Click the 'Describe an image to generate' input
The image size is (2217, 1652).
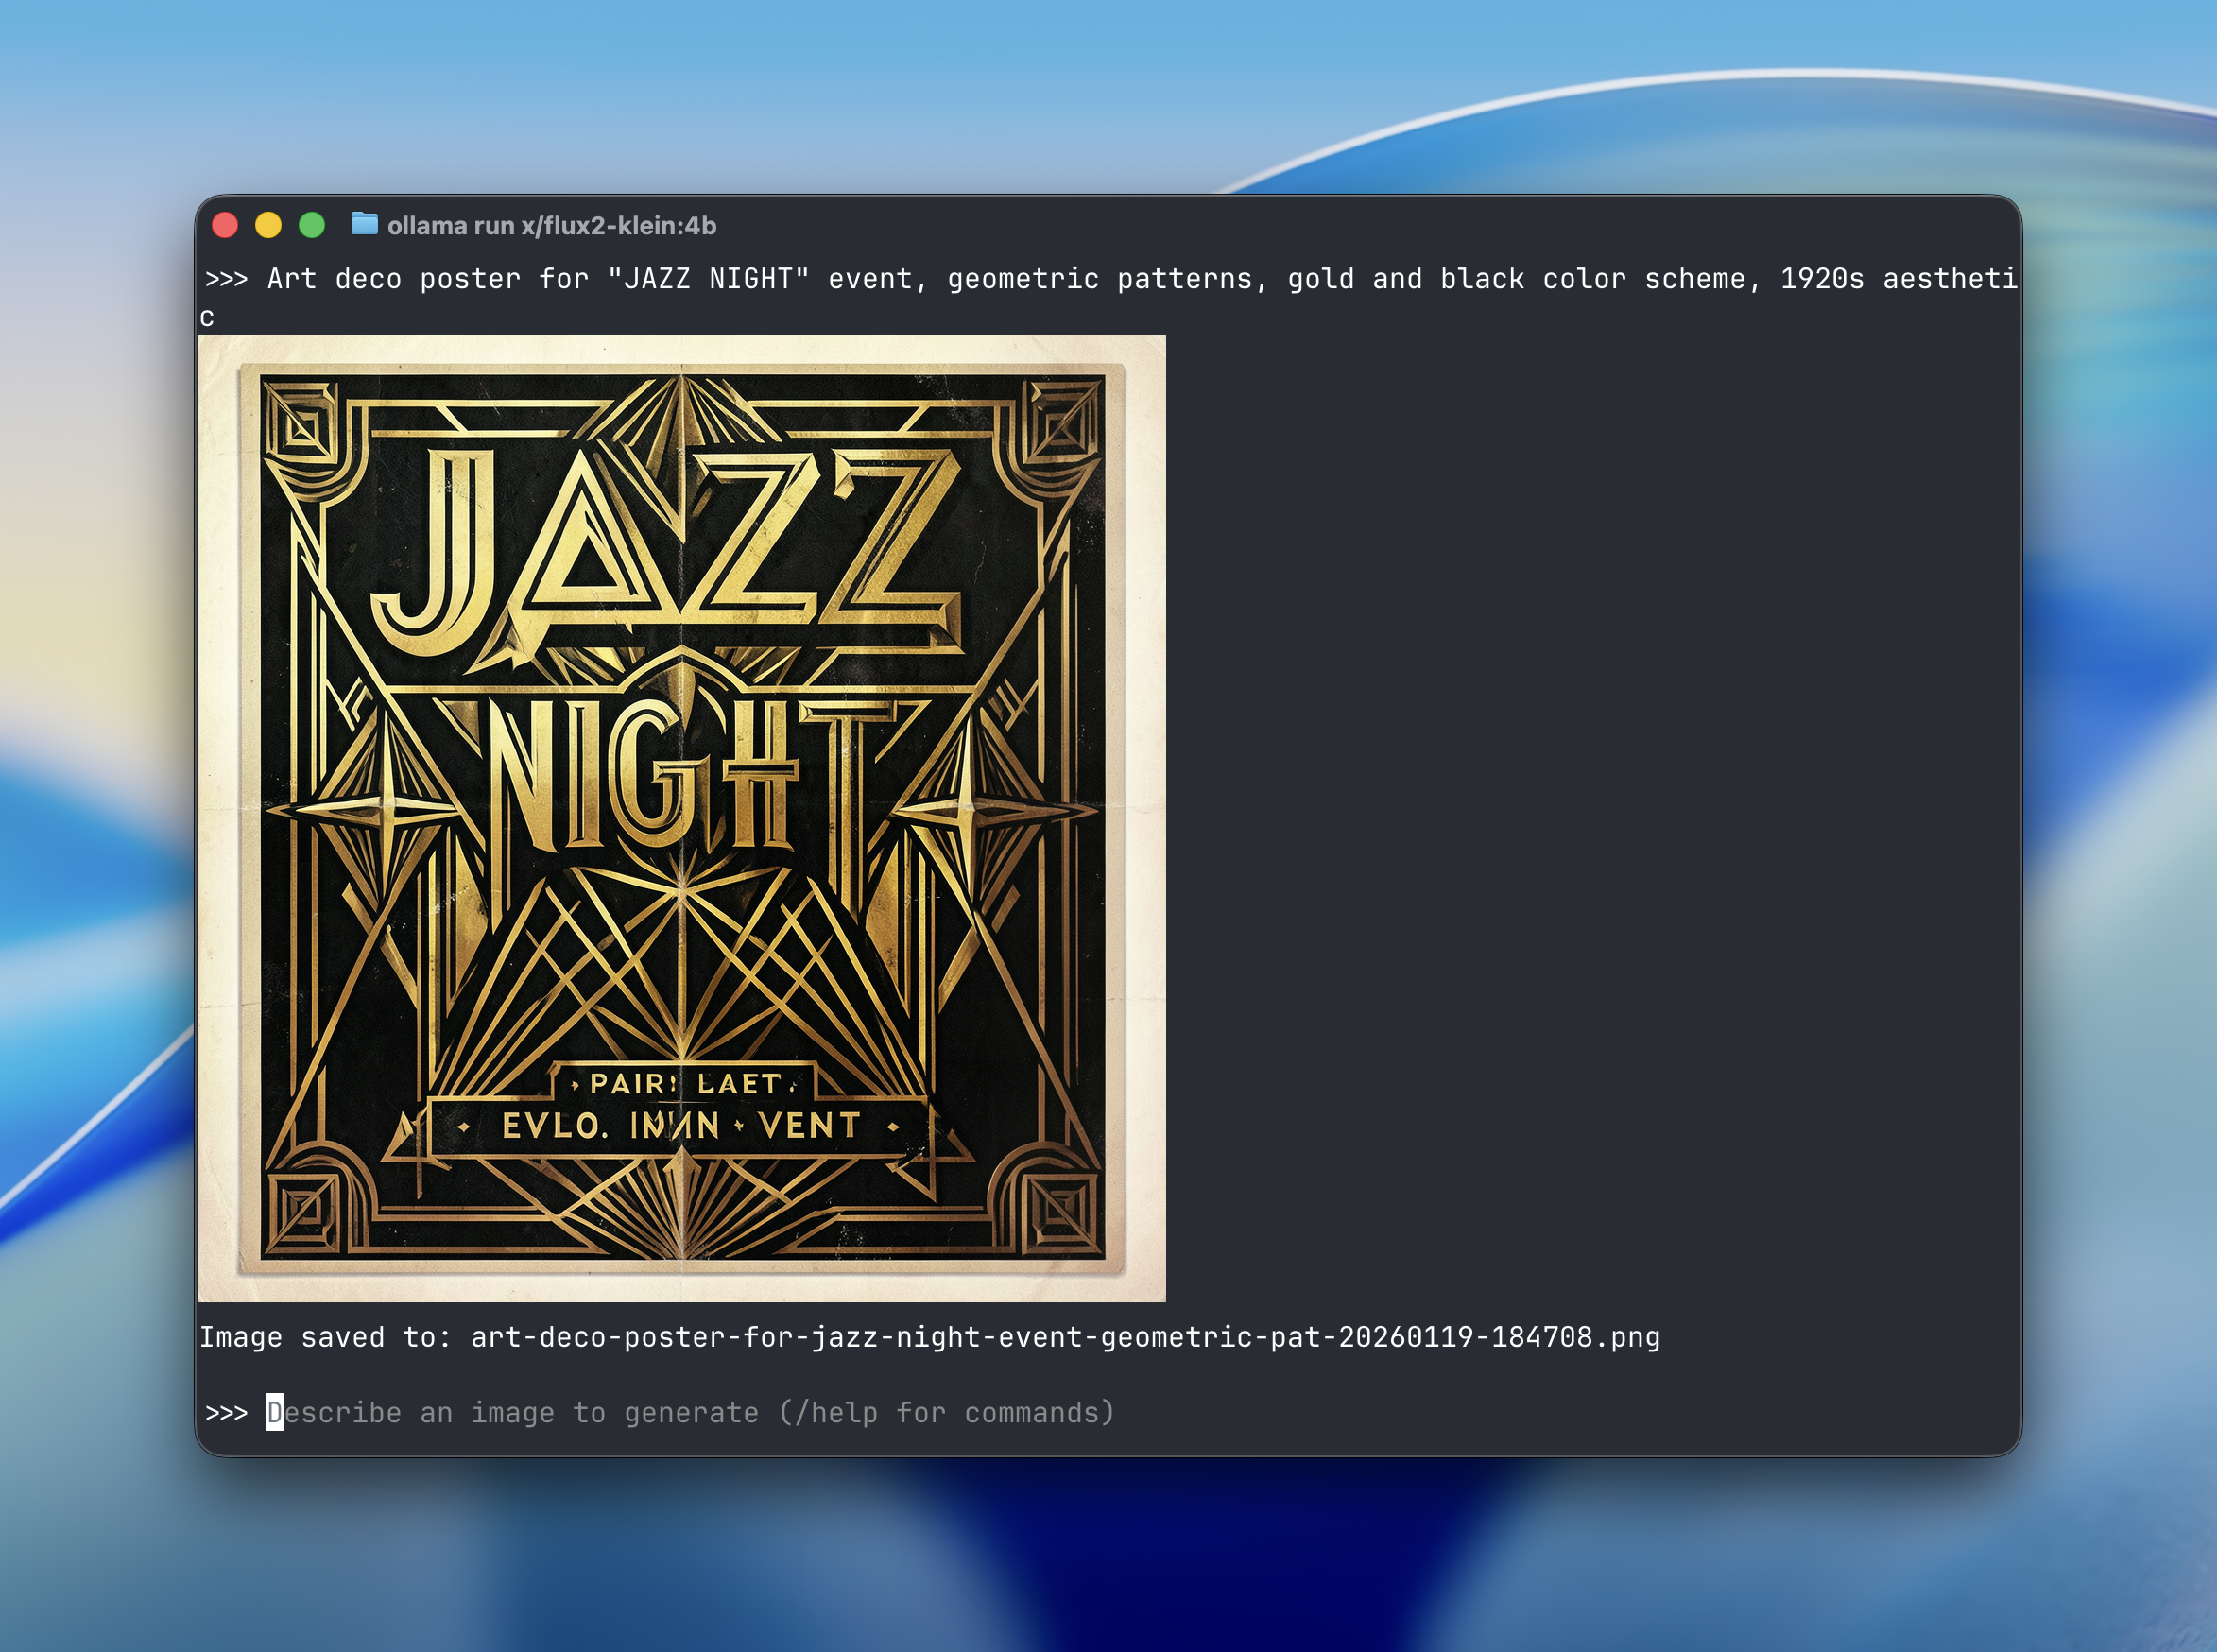click(x=690, y=1412)
